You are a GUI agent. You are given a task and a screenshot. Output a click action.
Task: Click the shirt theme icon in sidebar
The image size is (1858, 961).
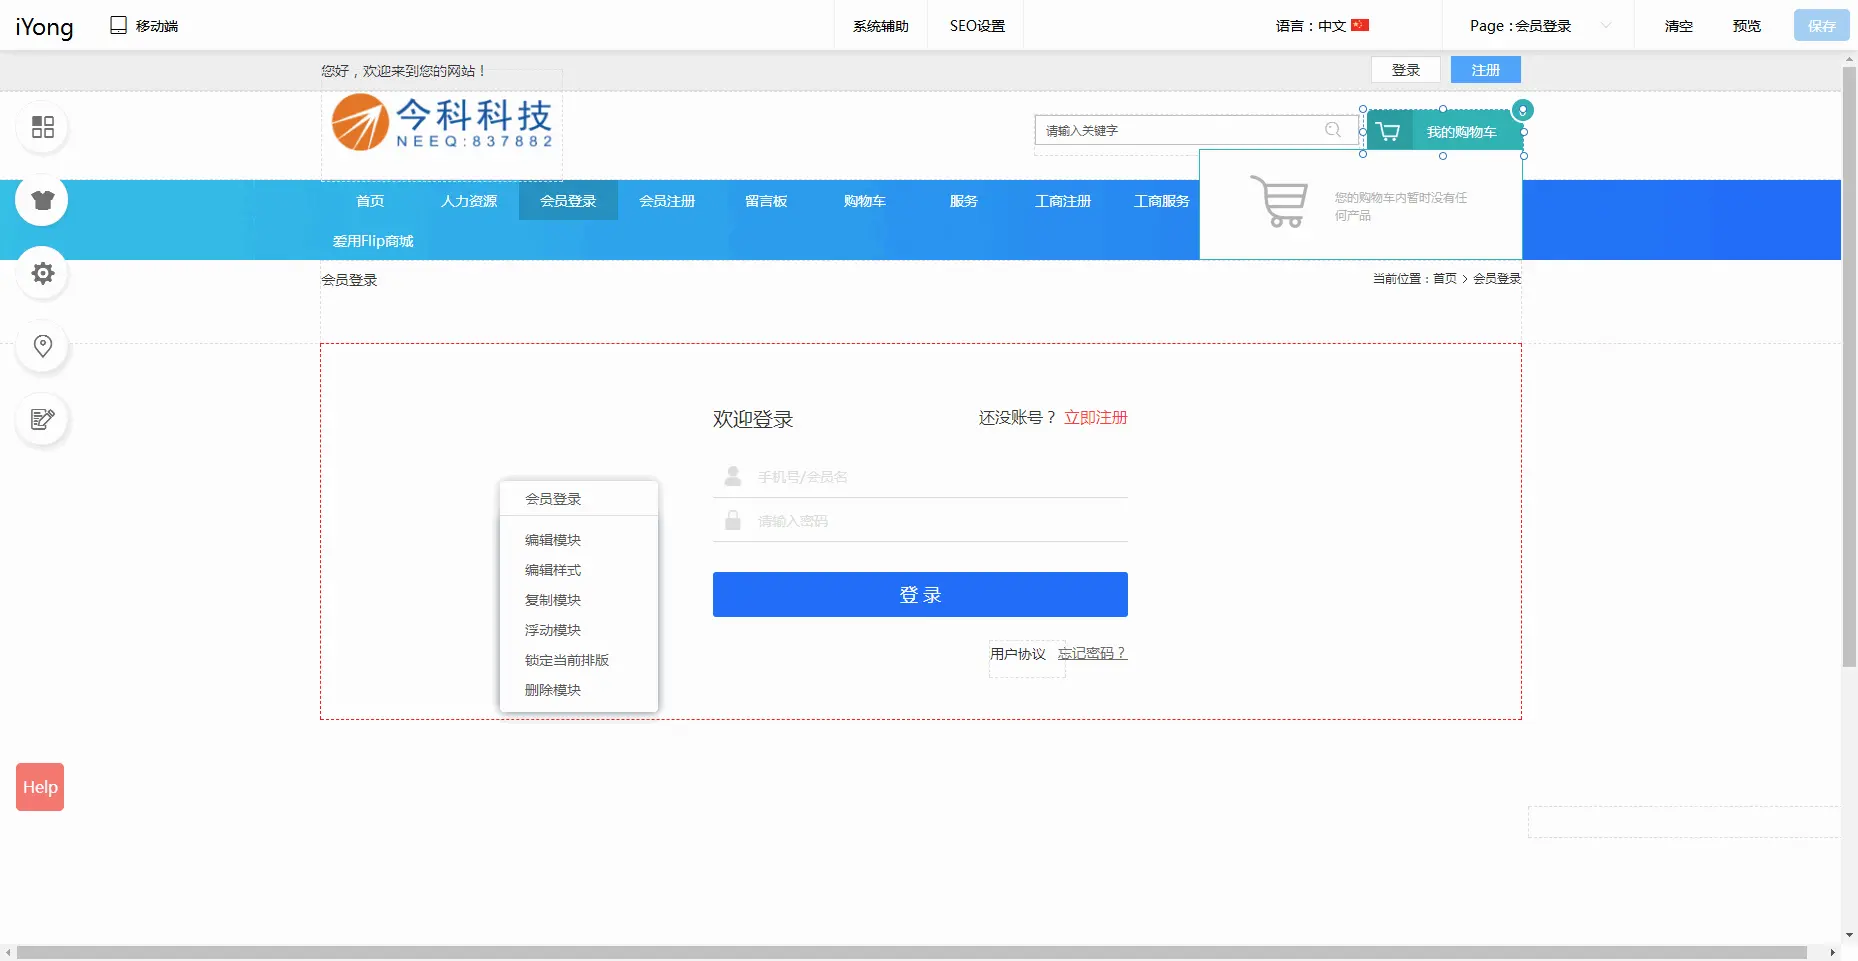42,200
